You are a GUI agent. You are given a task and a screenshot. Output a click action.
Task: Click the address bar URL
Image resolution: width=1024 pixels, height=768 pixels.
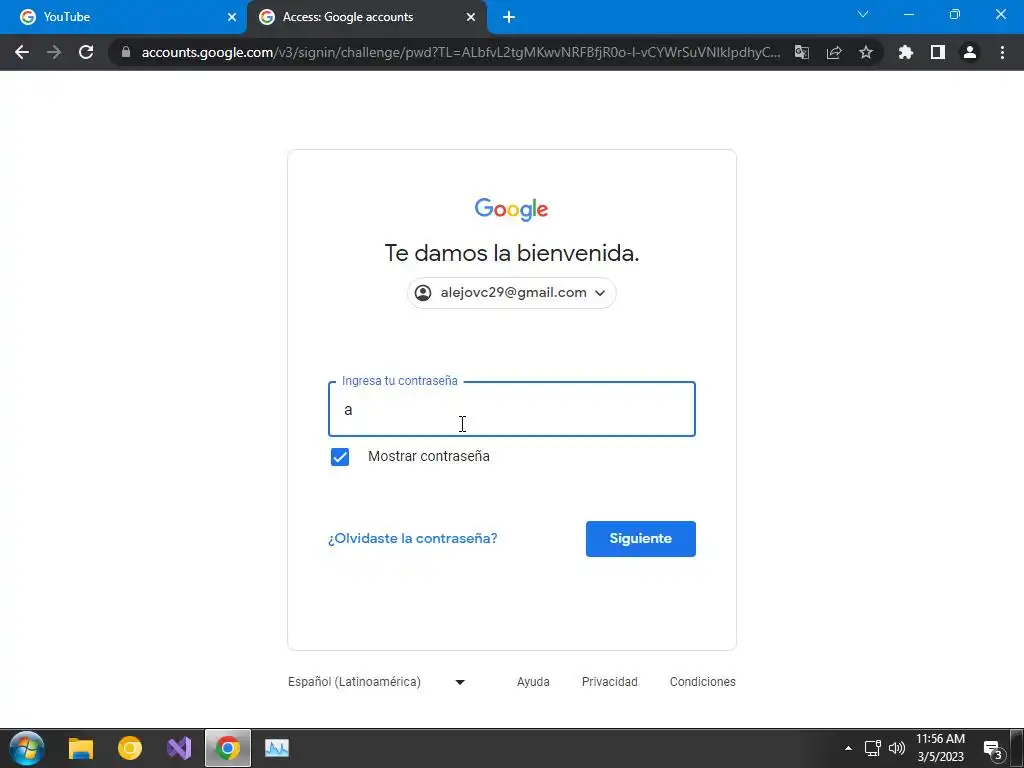click(x=460, y=52)
